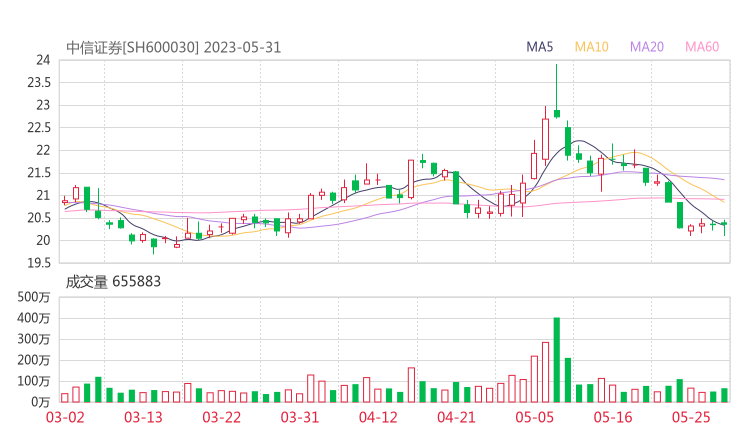Click the 03-02 date axis label
The image size is (740, 440).
coord(65,417)
